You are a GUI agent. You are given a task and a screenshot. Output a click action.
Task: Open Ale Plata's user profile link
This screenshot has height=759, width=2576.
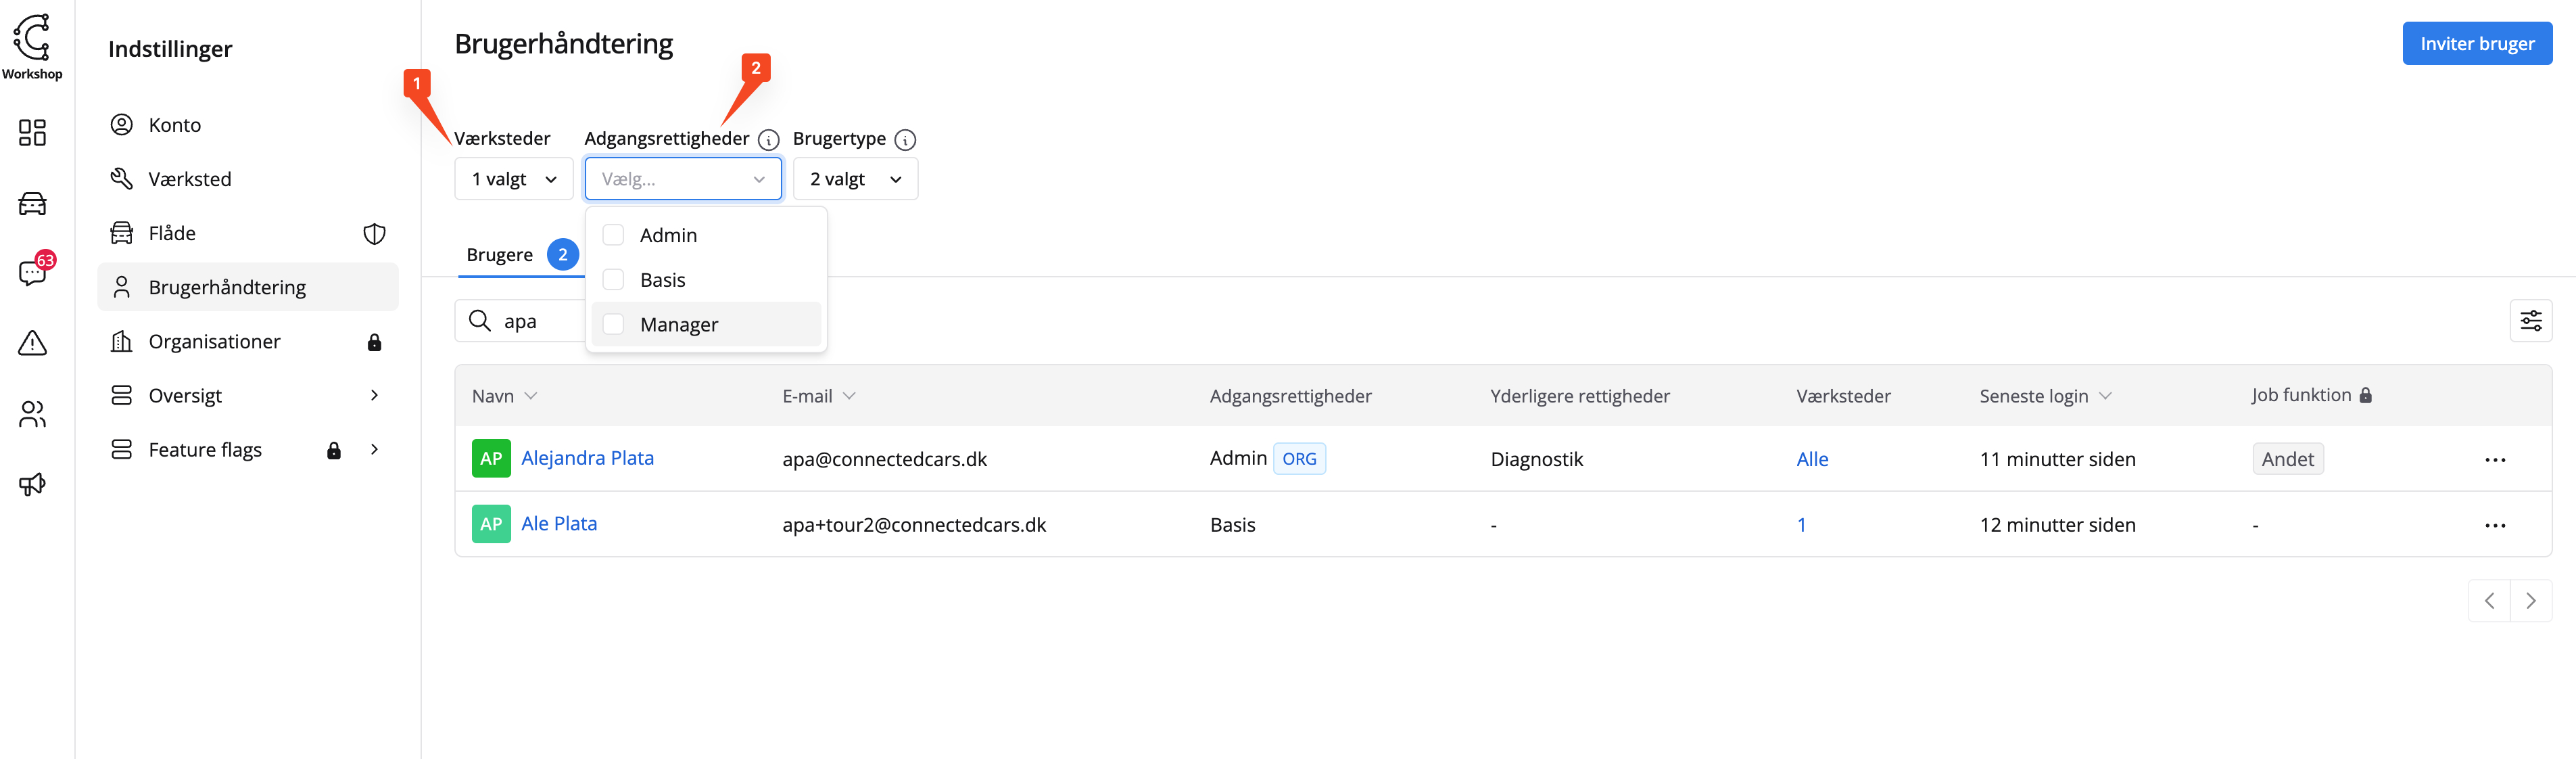pyautogui.click(x=559, y=524)
